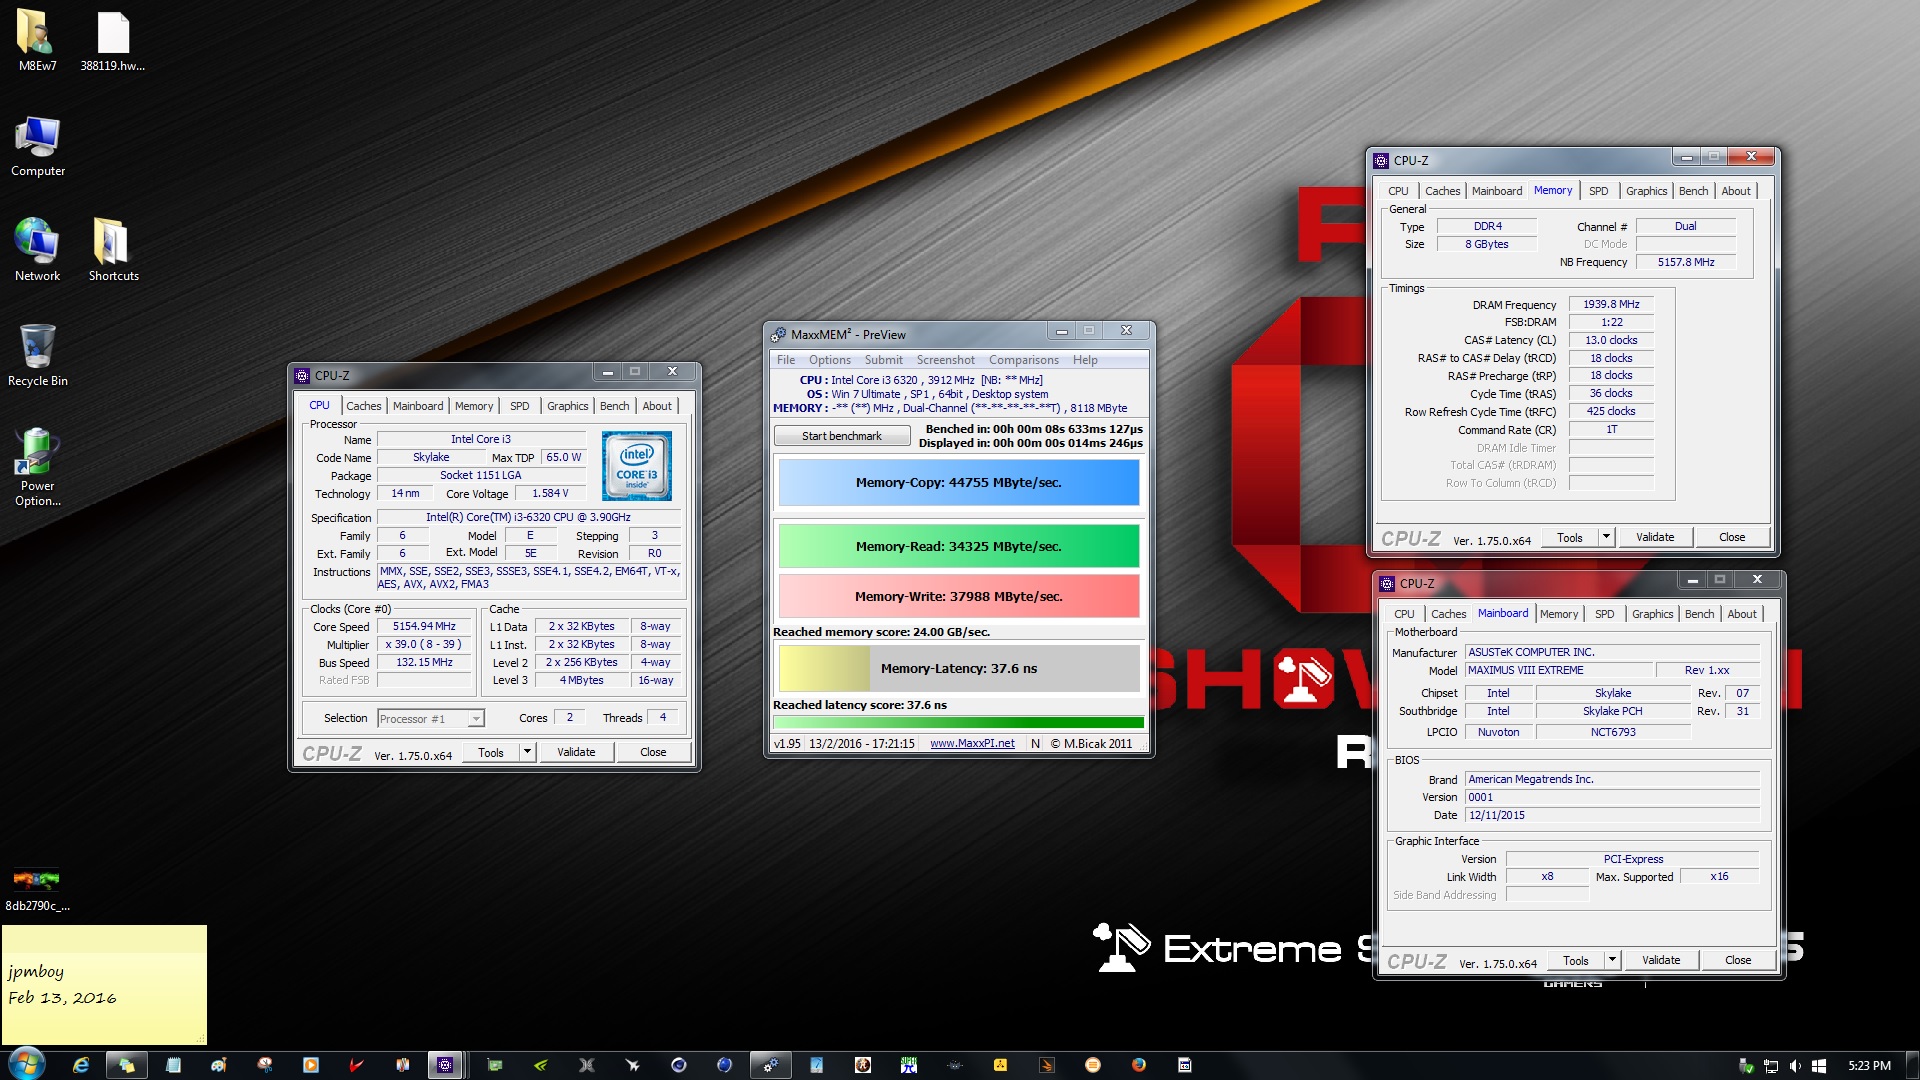Open Caches tab in left CPU-Z window

coord(364,406)
